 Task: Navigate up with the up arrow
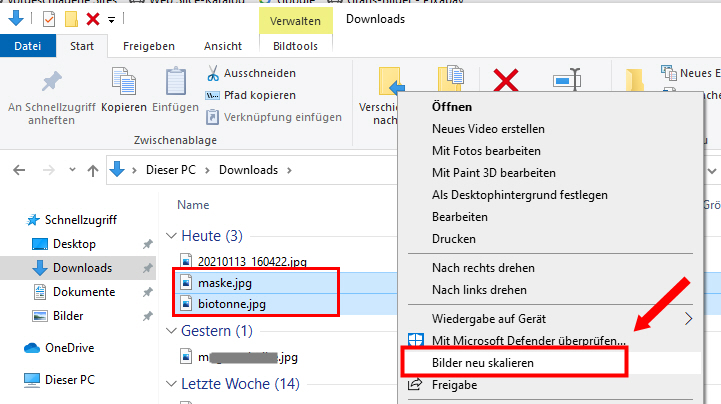pos(92,170)
